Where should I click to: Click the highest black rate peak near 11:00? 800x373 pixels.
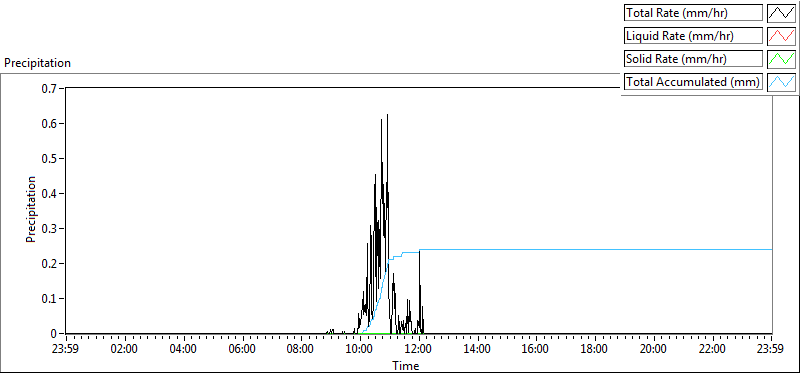(x=387, y=115)
